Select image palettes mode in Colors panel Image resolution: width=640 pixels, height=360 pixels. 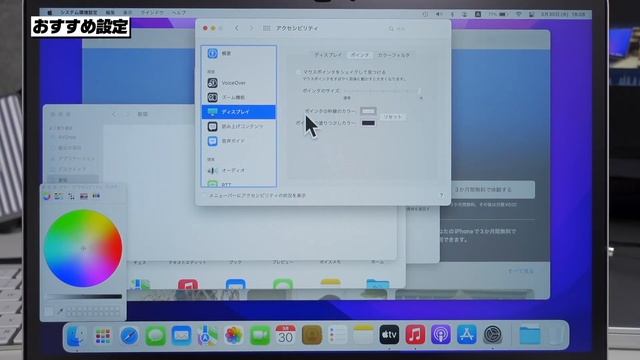click(x=84, y=196)
